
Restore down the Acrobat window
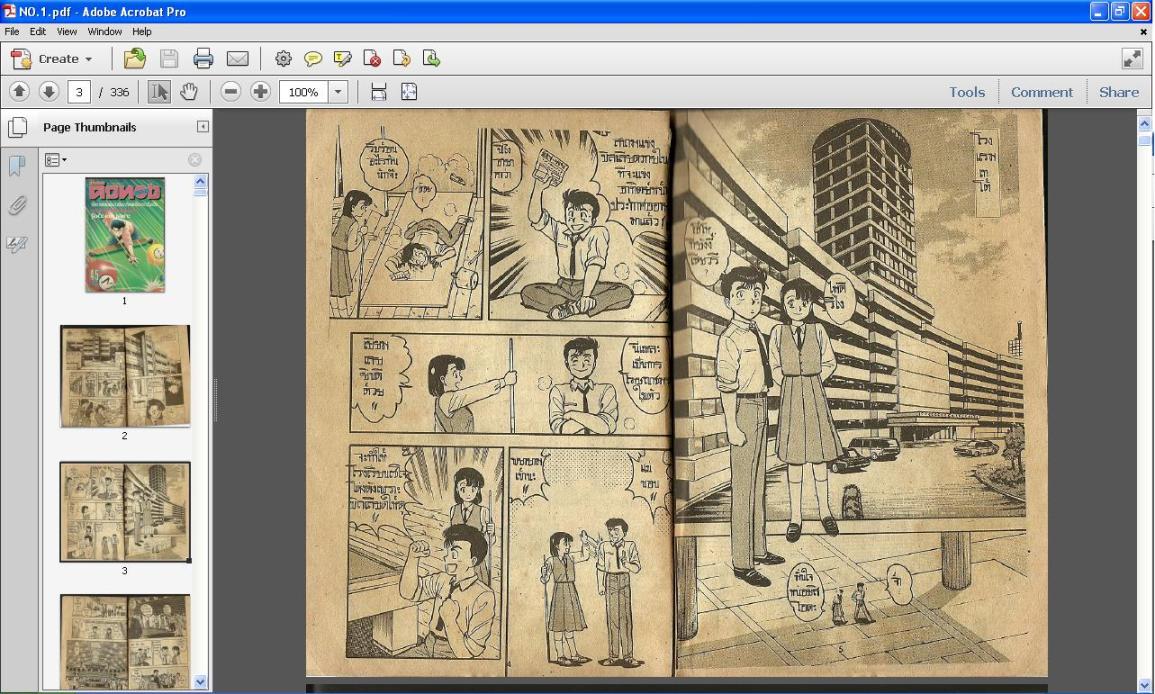(1120, 11)
